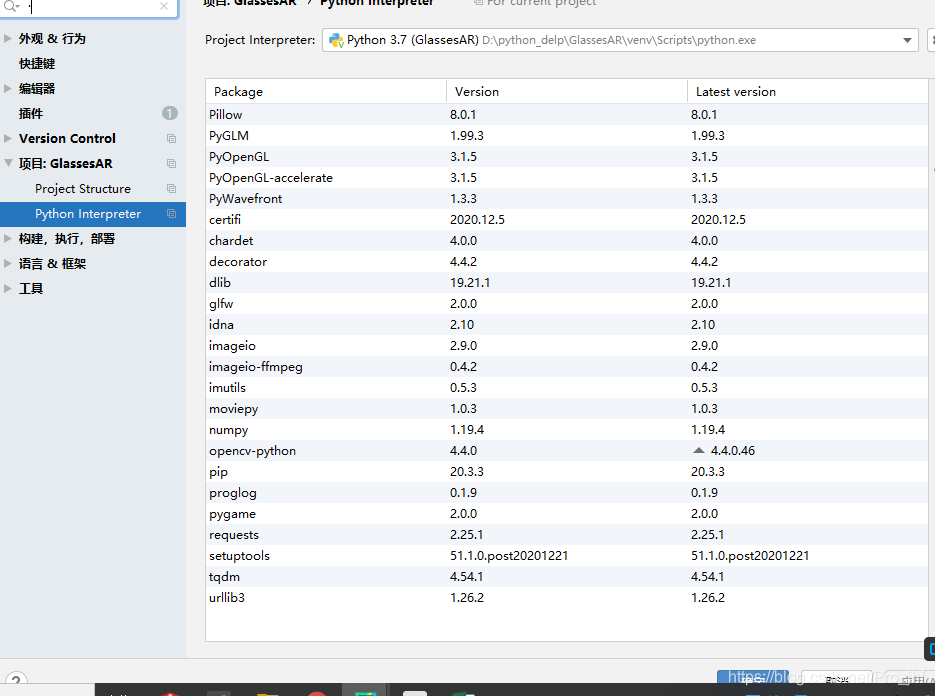The height and width of the screenshot is (696, 935).
Task: Expand the 语言 & 框架 section
Action: click(8, 263)
